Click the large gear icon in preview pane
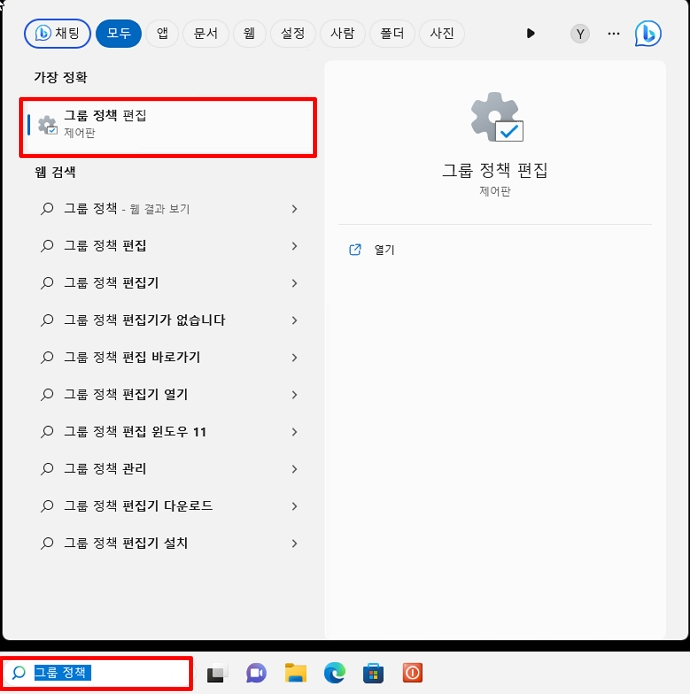Viewport: 690px width, 694px height. tap(497, 117)
